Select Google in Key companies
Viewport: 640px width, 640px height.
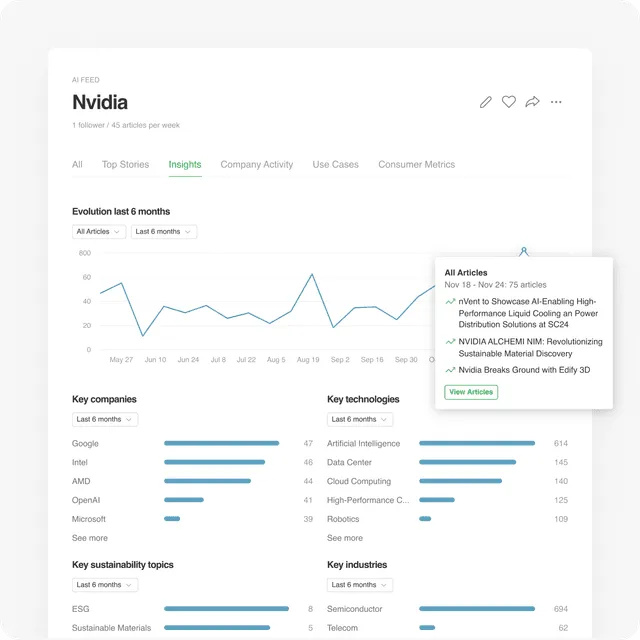coord(85,444)
